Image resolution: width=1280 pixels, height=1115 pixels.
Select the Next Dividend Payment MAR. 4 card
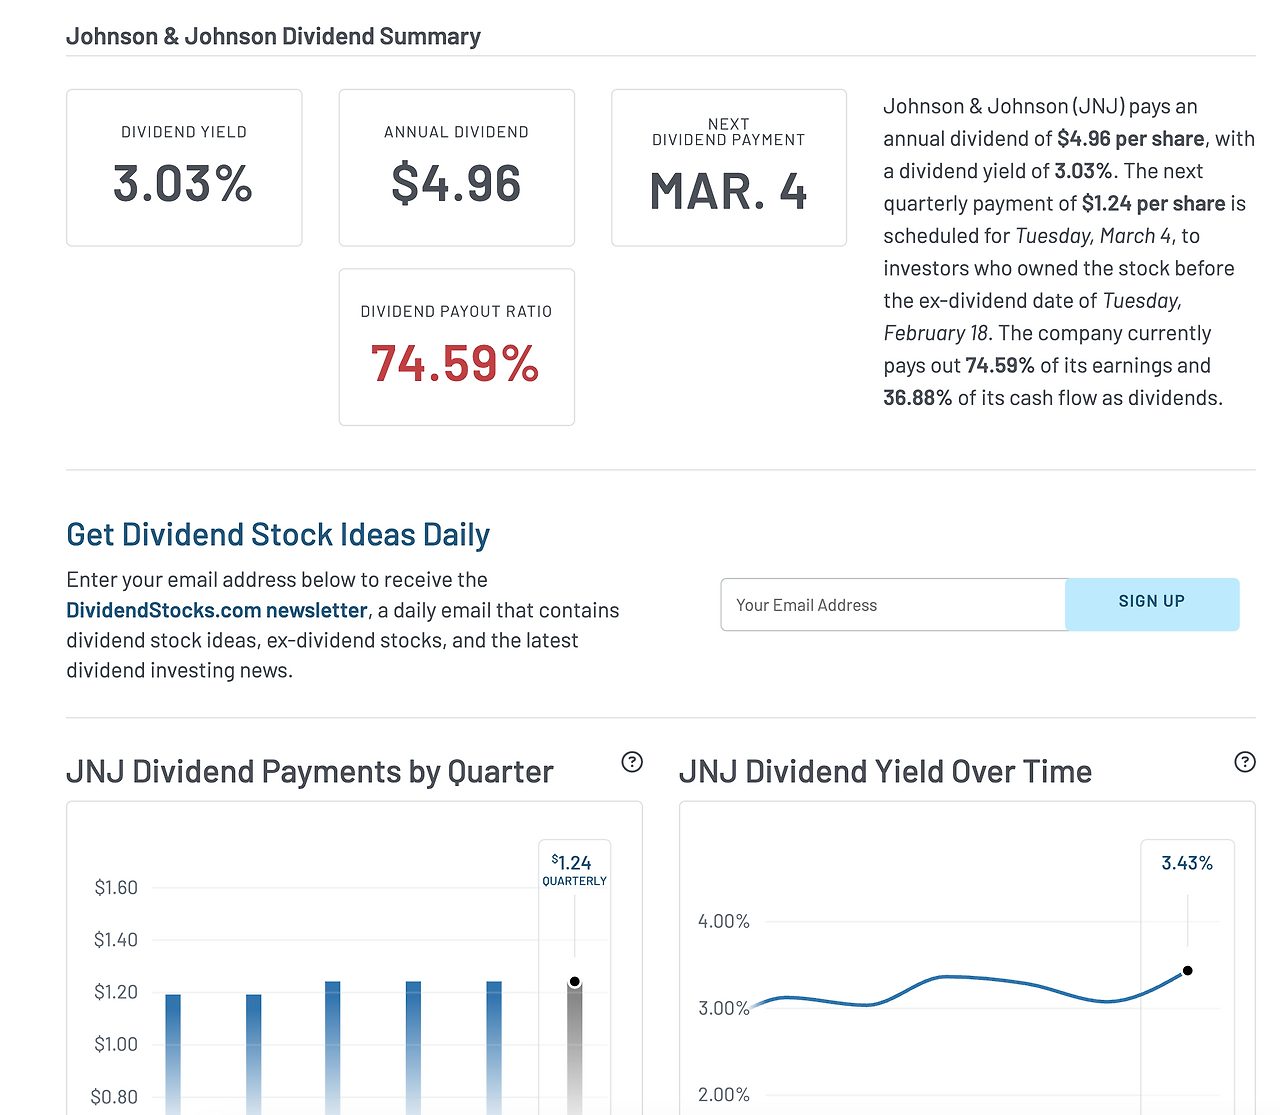coord(729,168)
